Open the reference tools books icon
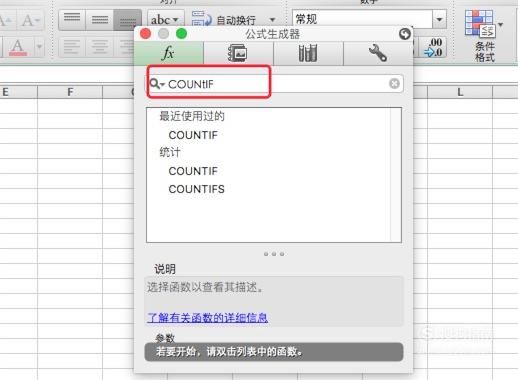The image size is (518, 380). tap(307, 53)
